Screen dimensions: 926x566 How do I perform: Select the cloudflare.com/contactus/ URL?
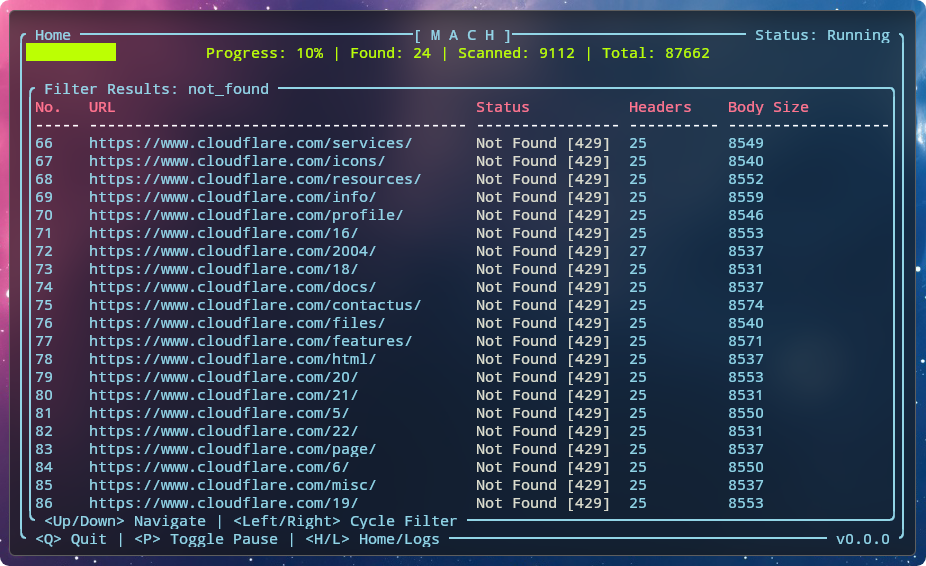click(255, 305)
